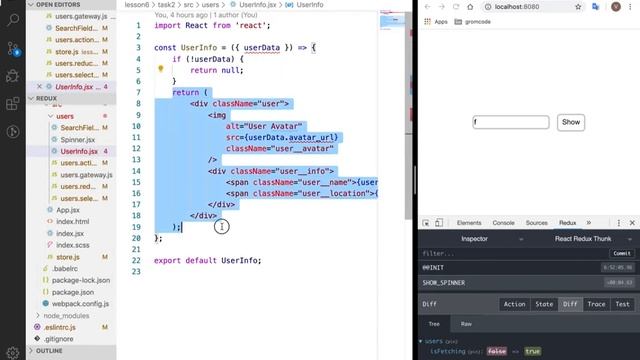Select the State tab in Redux inspector
The height and width of the screenshot is (360, 640).
[x=544, y=304]
